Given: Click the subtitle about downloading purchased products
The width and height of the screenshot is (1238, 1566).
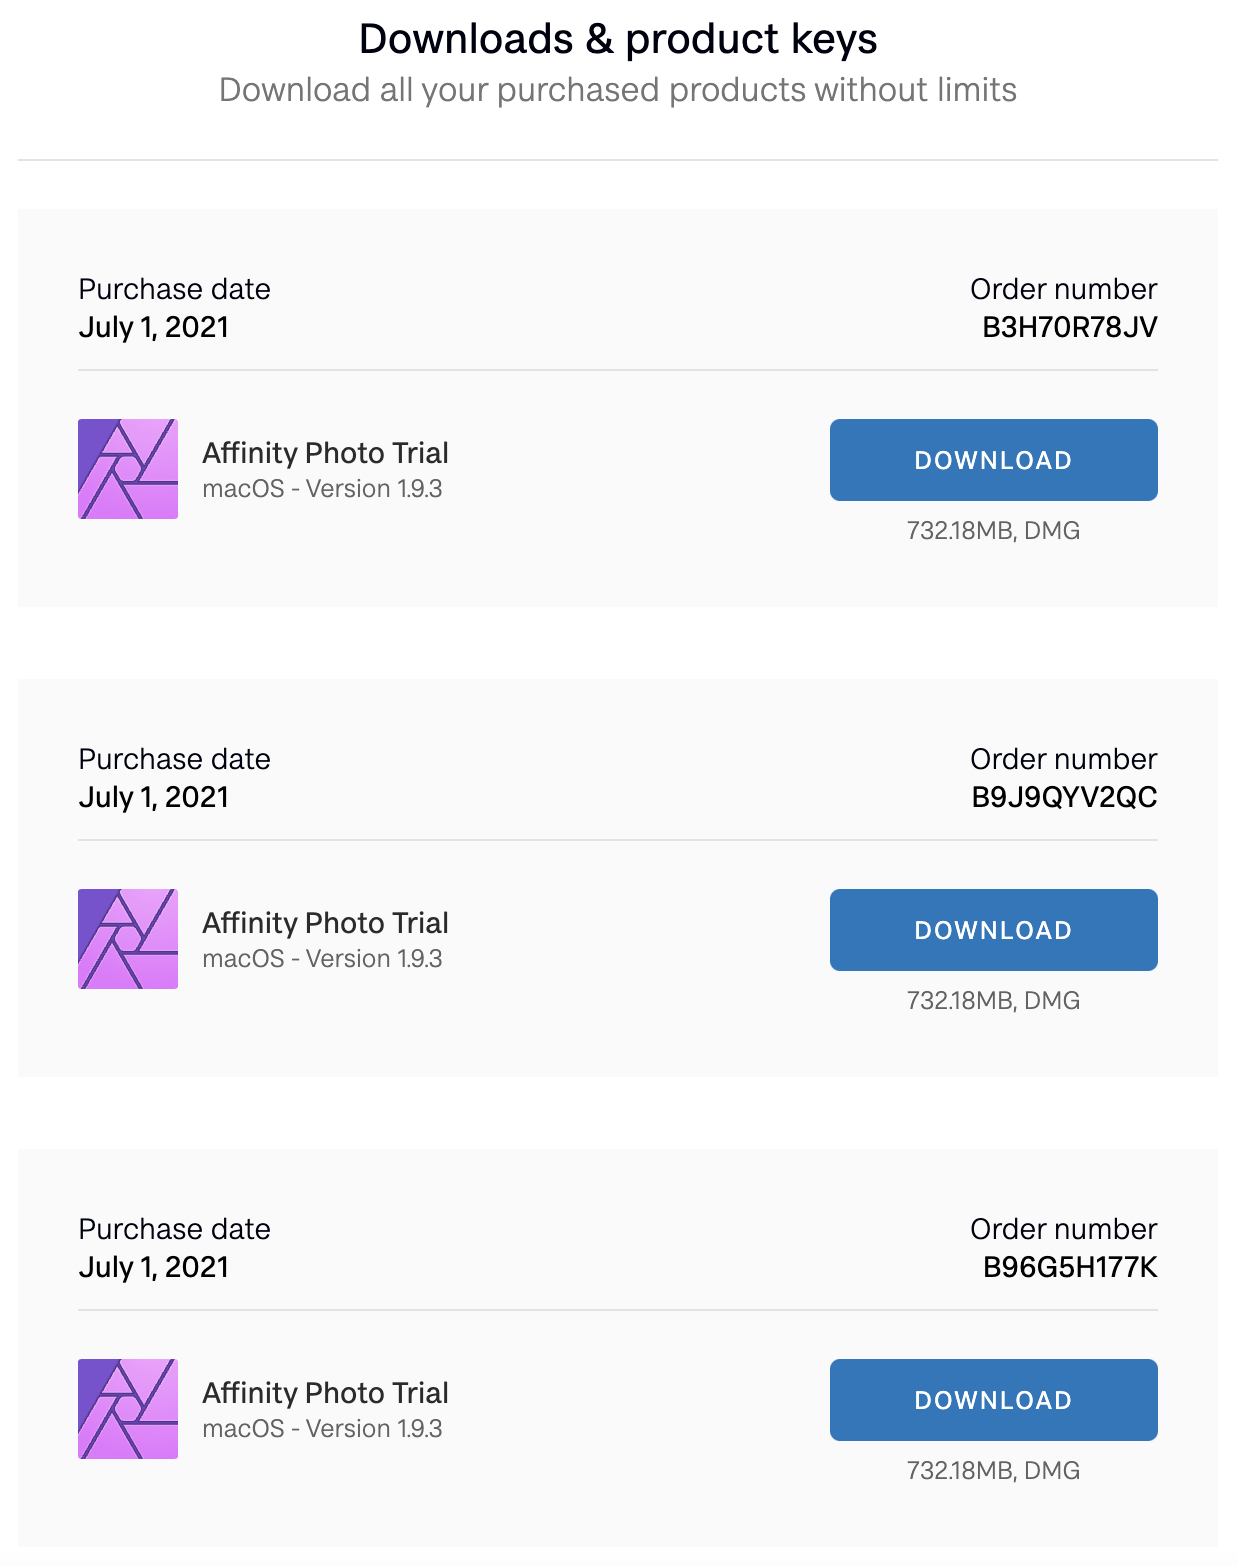Looking at the screenshot, I should (x=618, y=91).
